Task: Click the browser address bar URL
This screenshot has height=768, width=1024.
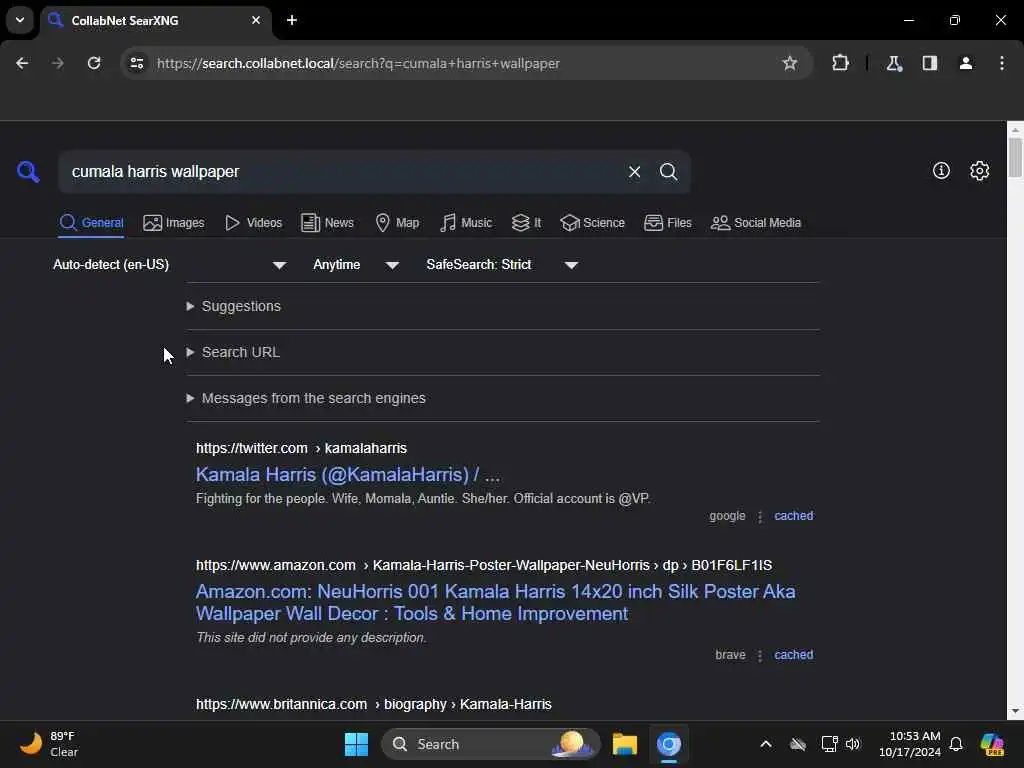Action: tap(358, 63)
